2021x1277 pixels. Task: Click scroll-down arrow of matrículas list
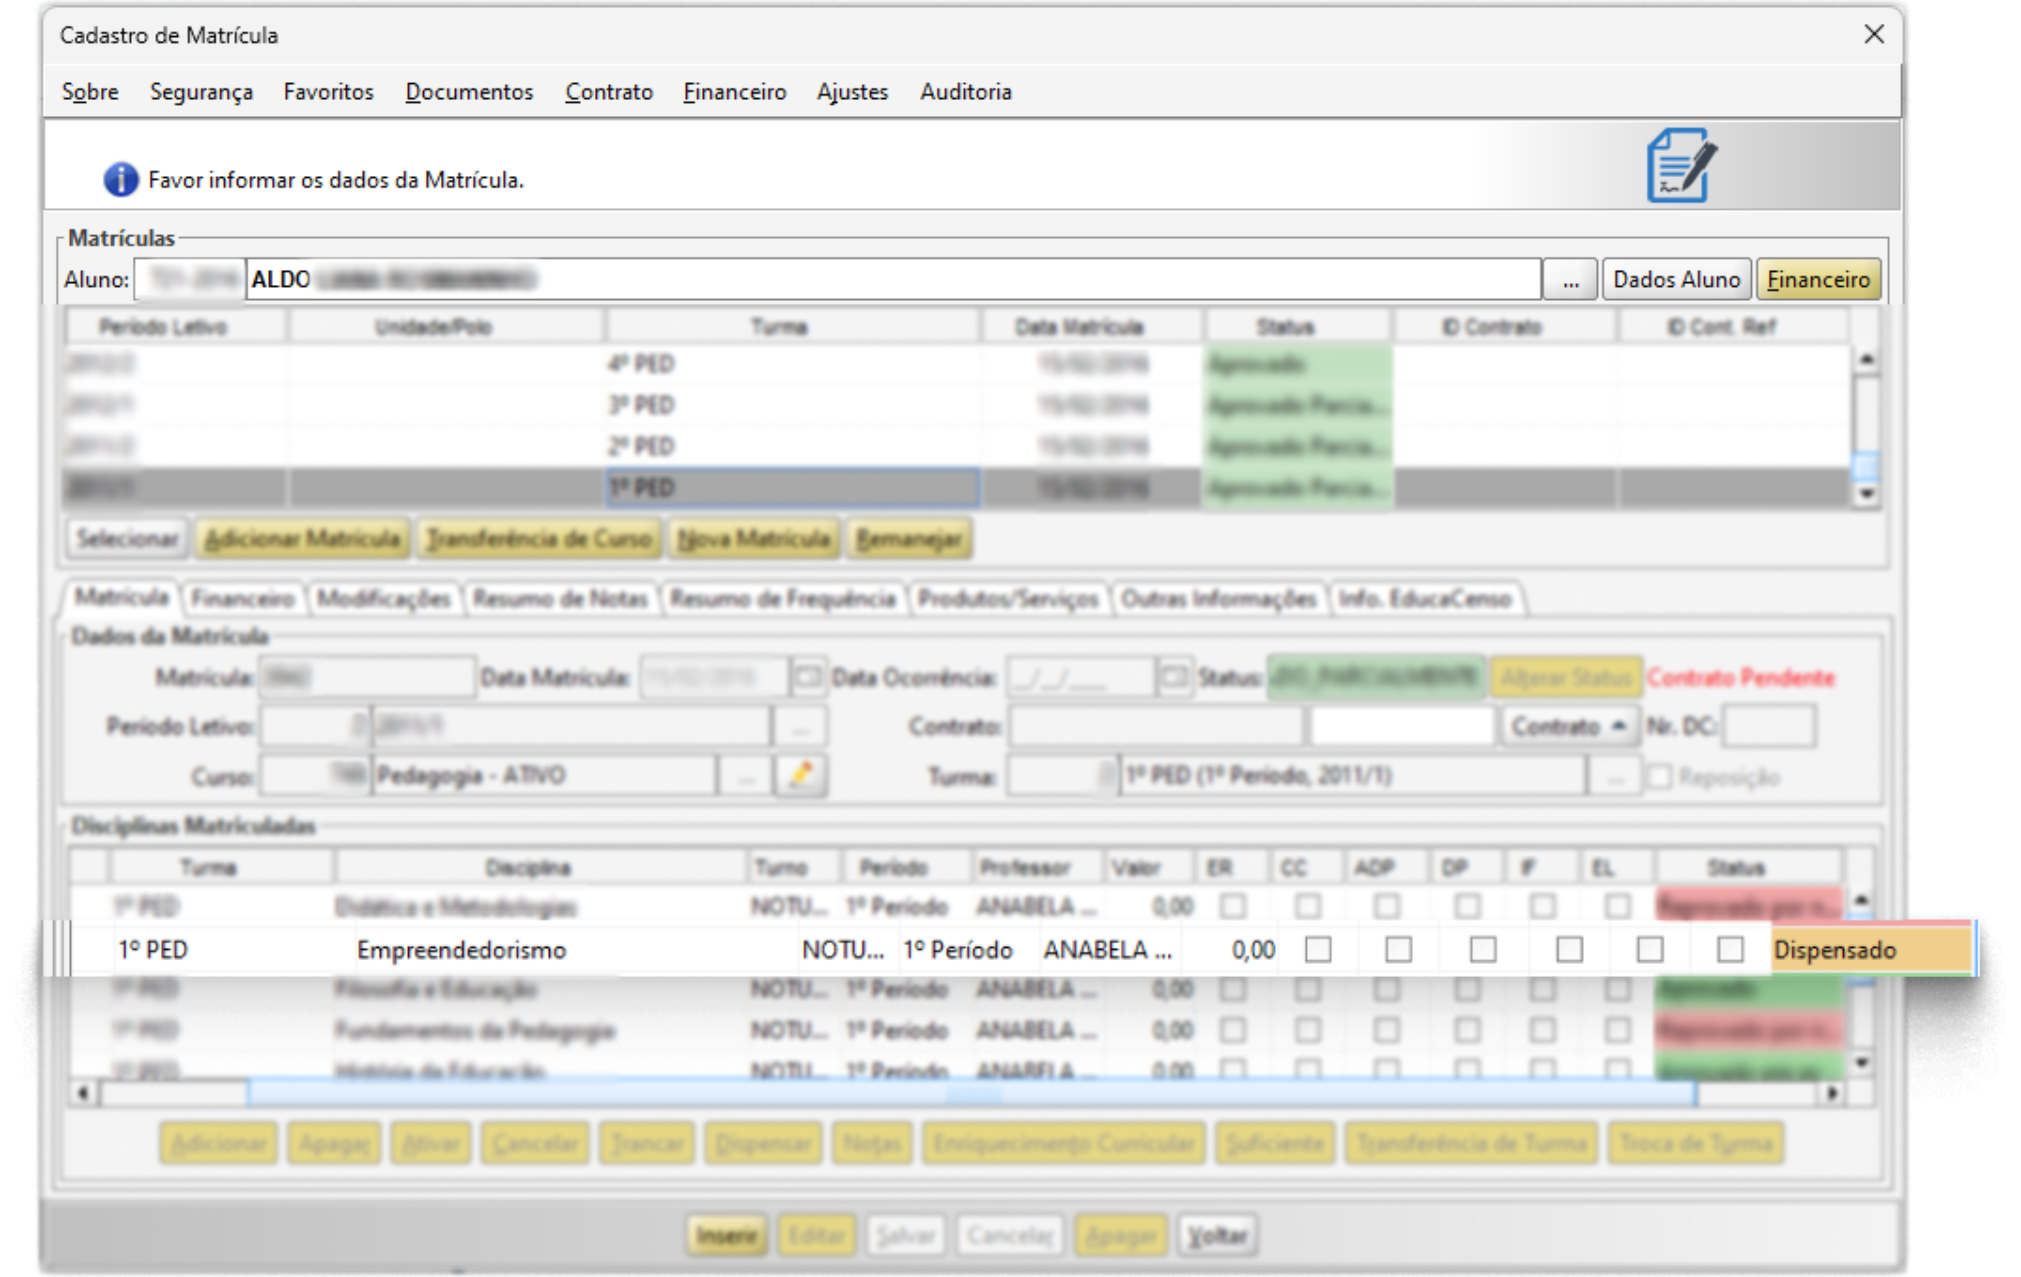[x=1866, y=494]
